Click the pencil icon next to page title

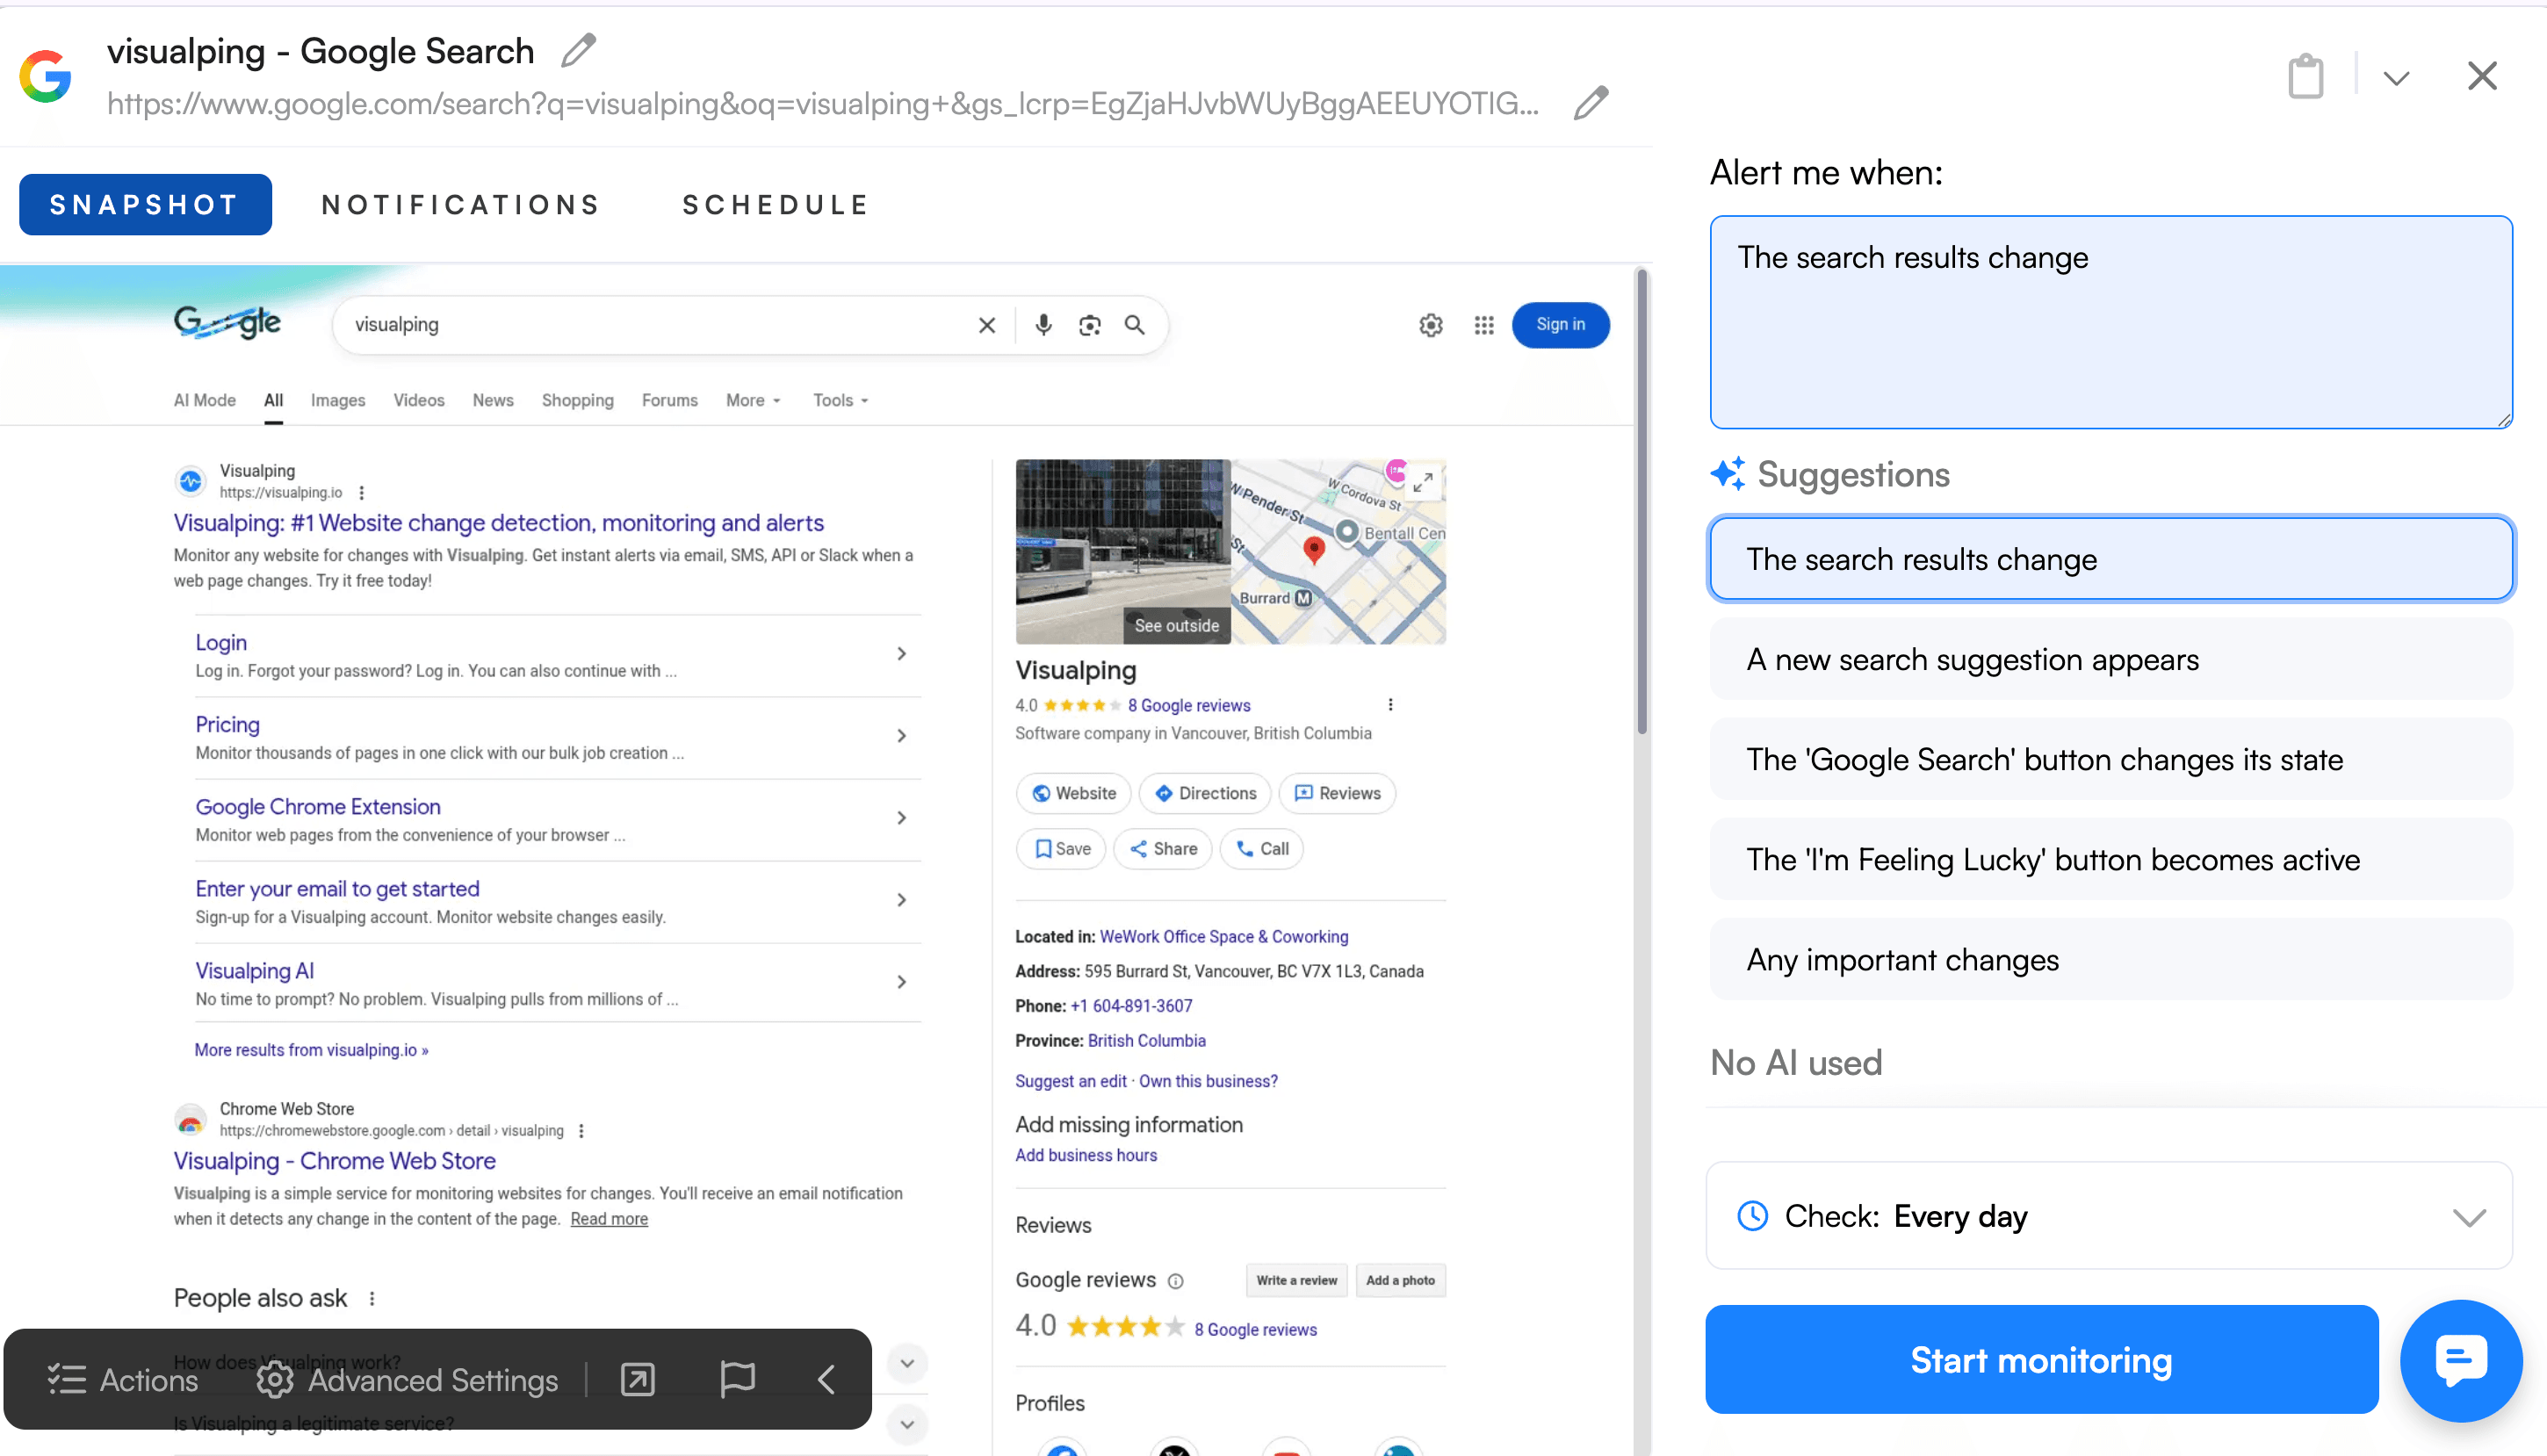tap(578, 50)
